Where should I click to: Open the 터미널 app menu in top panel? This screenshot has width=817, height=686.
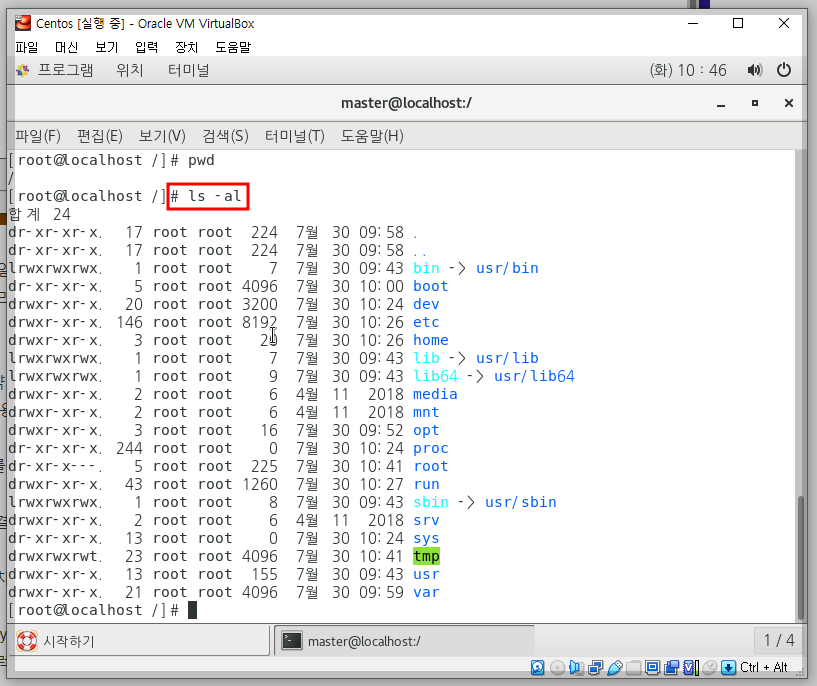(188, 70)
